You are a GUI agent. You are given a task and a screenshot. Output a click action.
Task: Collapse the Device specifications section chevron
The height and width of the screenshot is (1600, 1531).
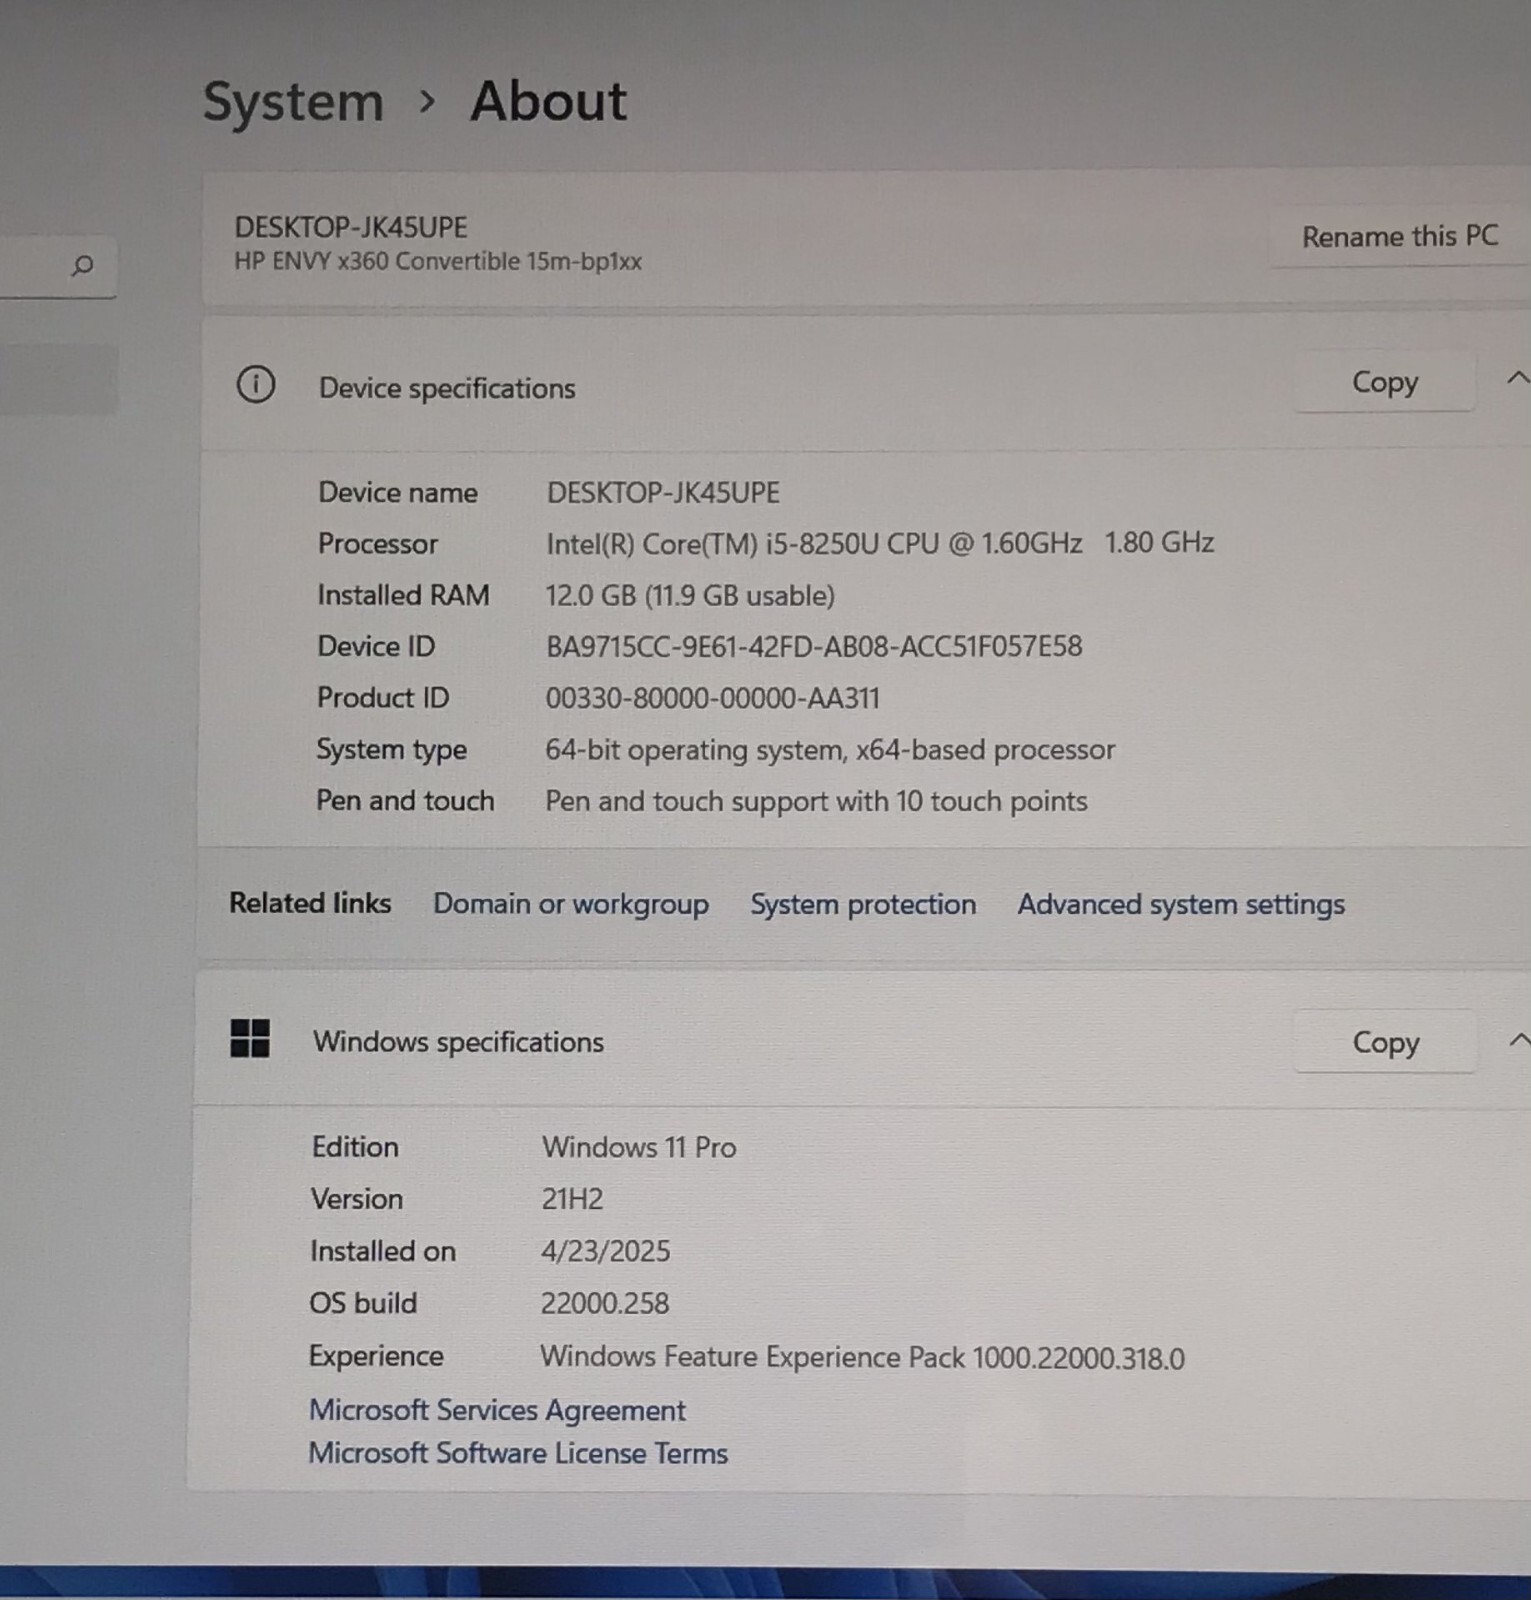pos(1517,378)
